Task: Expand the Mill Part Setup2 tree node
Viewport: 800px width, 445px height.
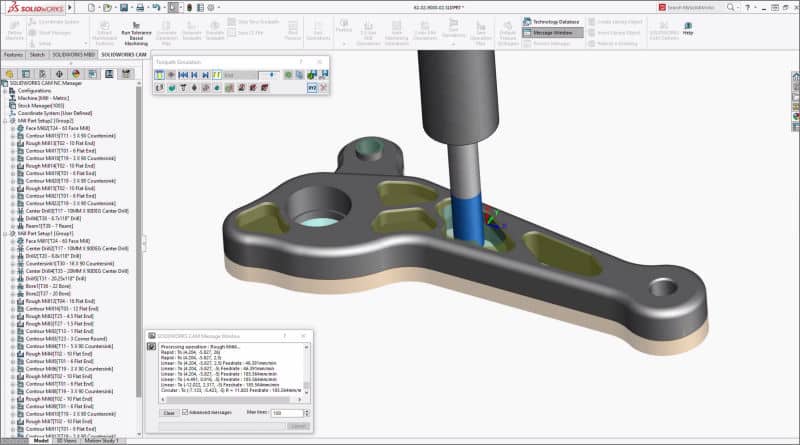Action: click(6, 120)
